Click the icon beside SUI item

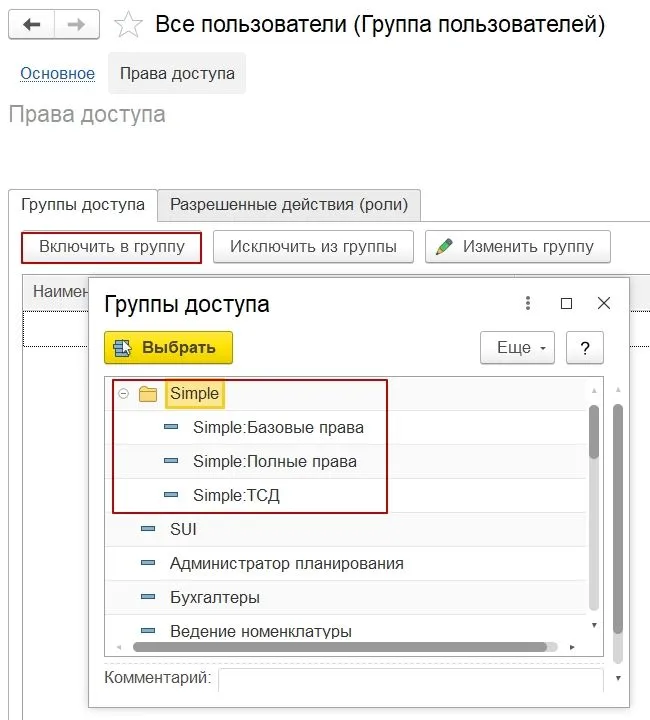pyautogui.click(x=148, y=530)
